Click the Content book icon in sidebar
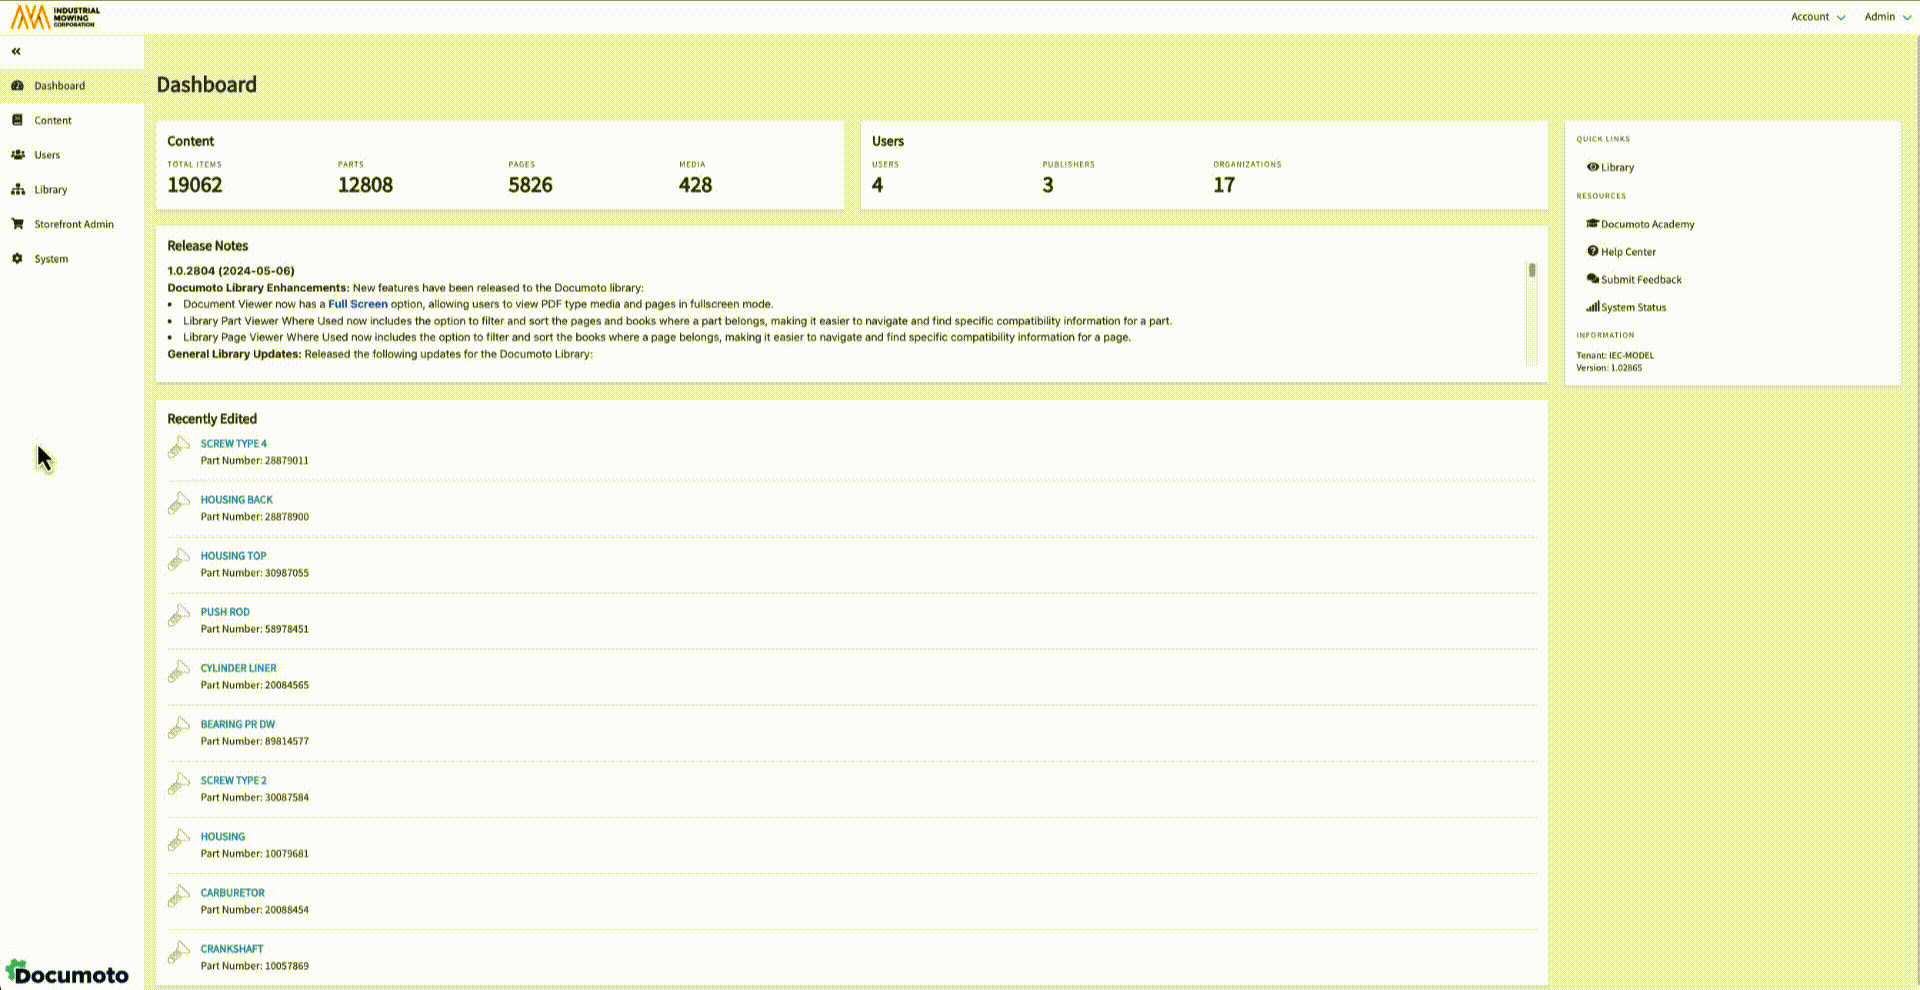This screenshot has height=990, width=1920. coord(17,120)
